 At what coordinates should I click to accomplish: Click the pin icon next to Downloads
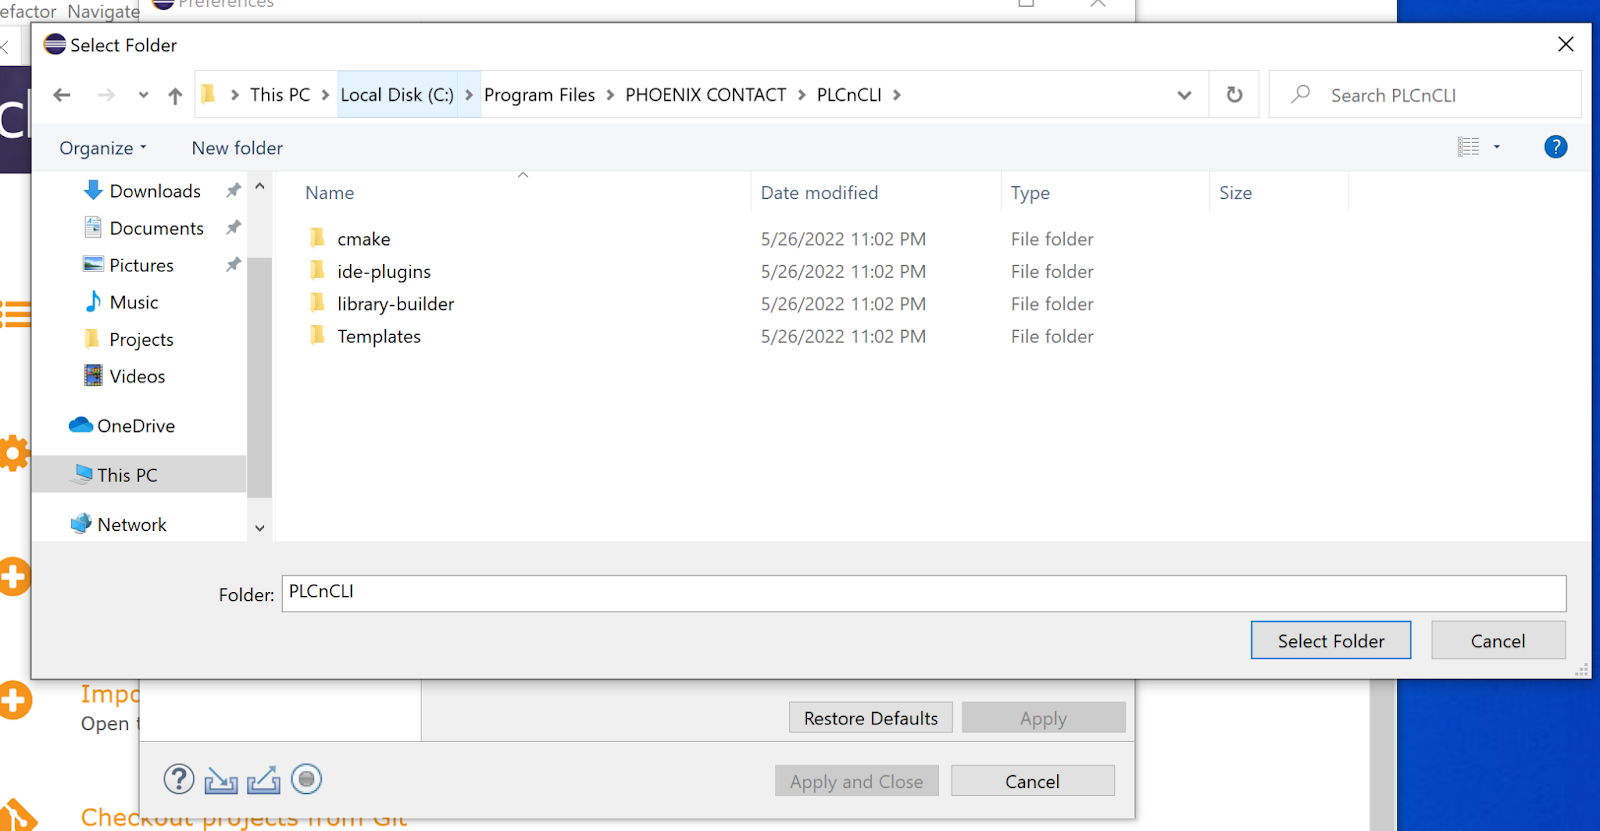233,190
